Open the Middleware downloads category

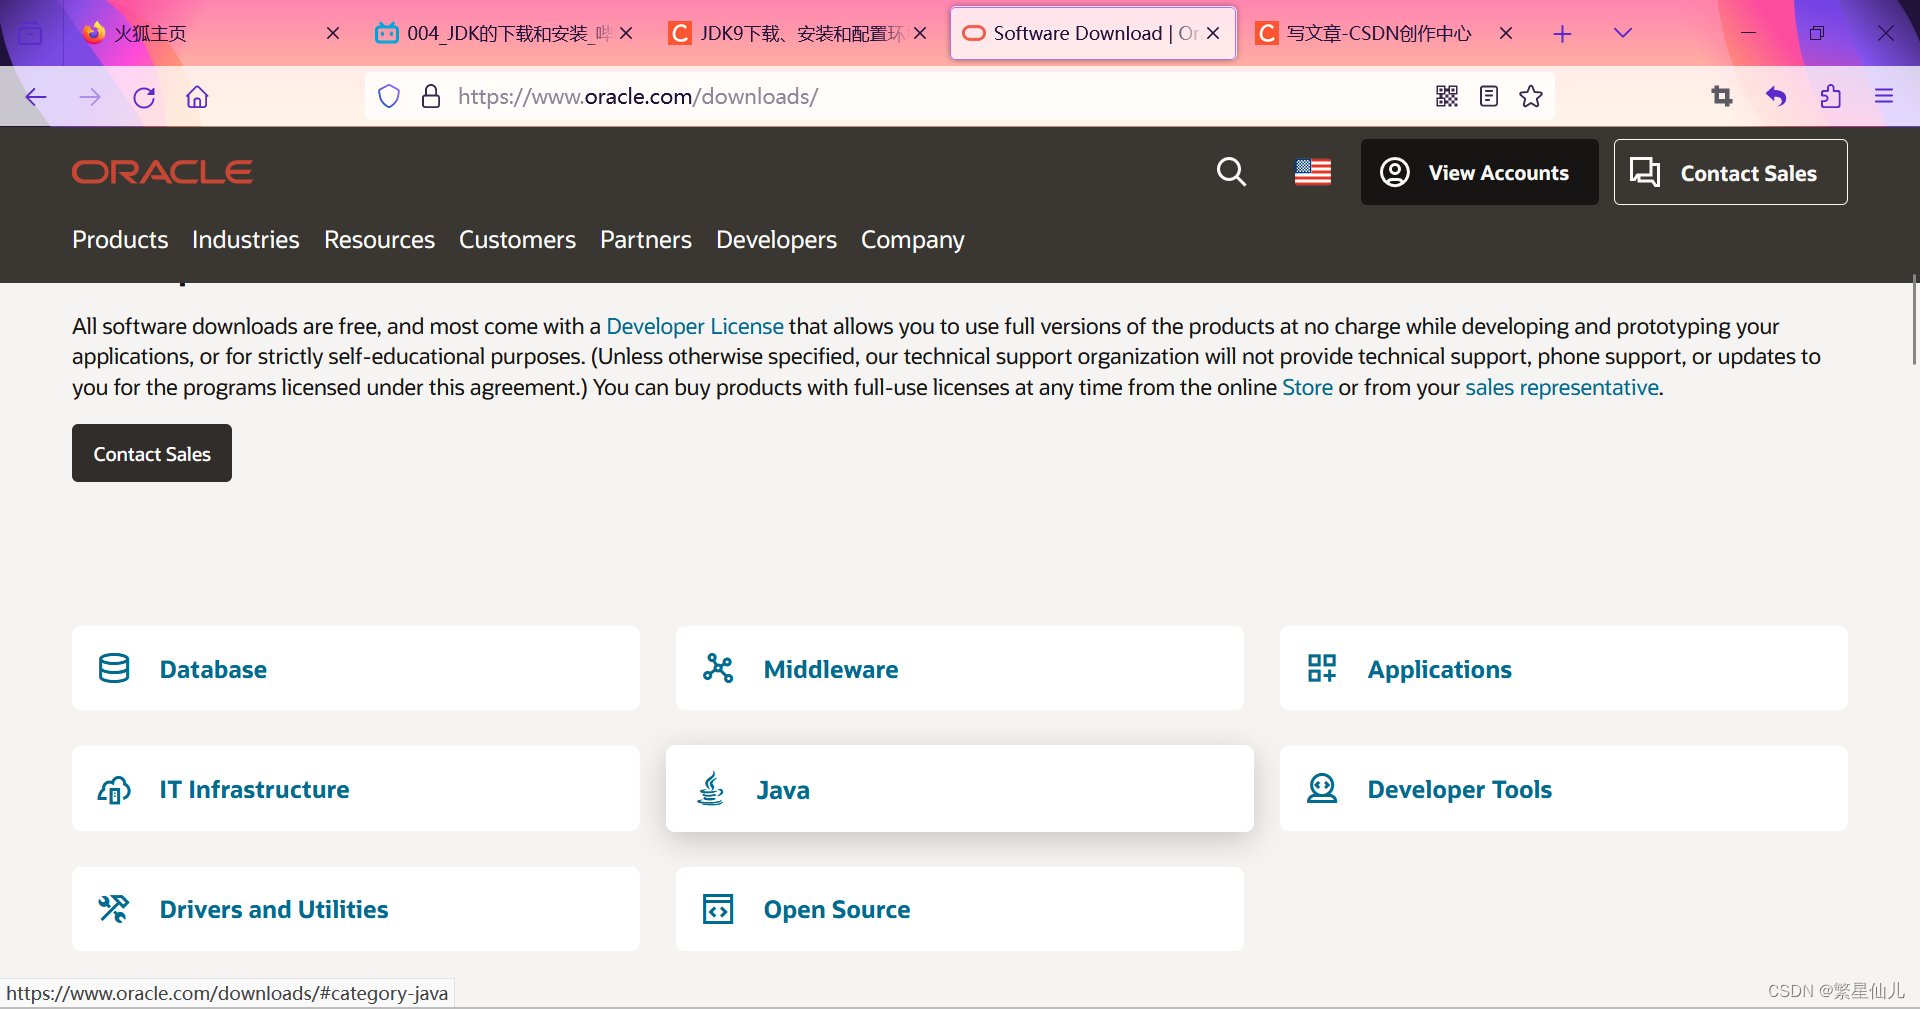(x=960, y=668)
